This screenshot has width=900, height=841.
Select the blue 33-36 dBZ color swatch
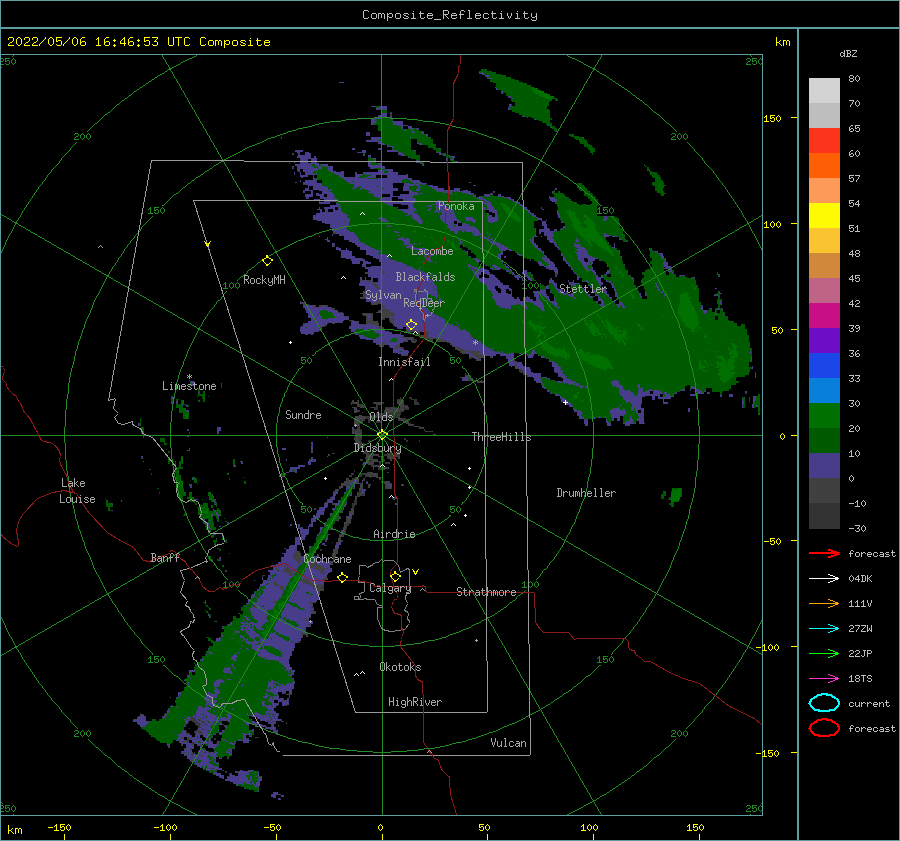click(824, 366)
